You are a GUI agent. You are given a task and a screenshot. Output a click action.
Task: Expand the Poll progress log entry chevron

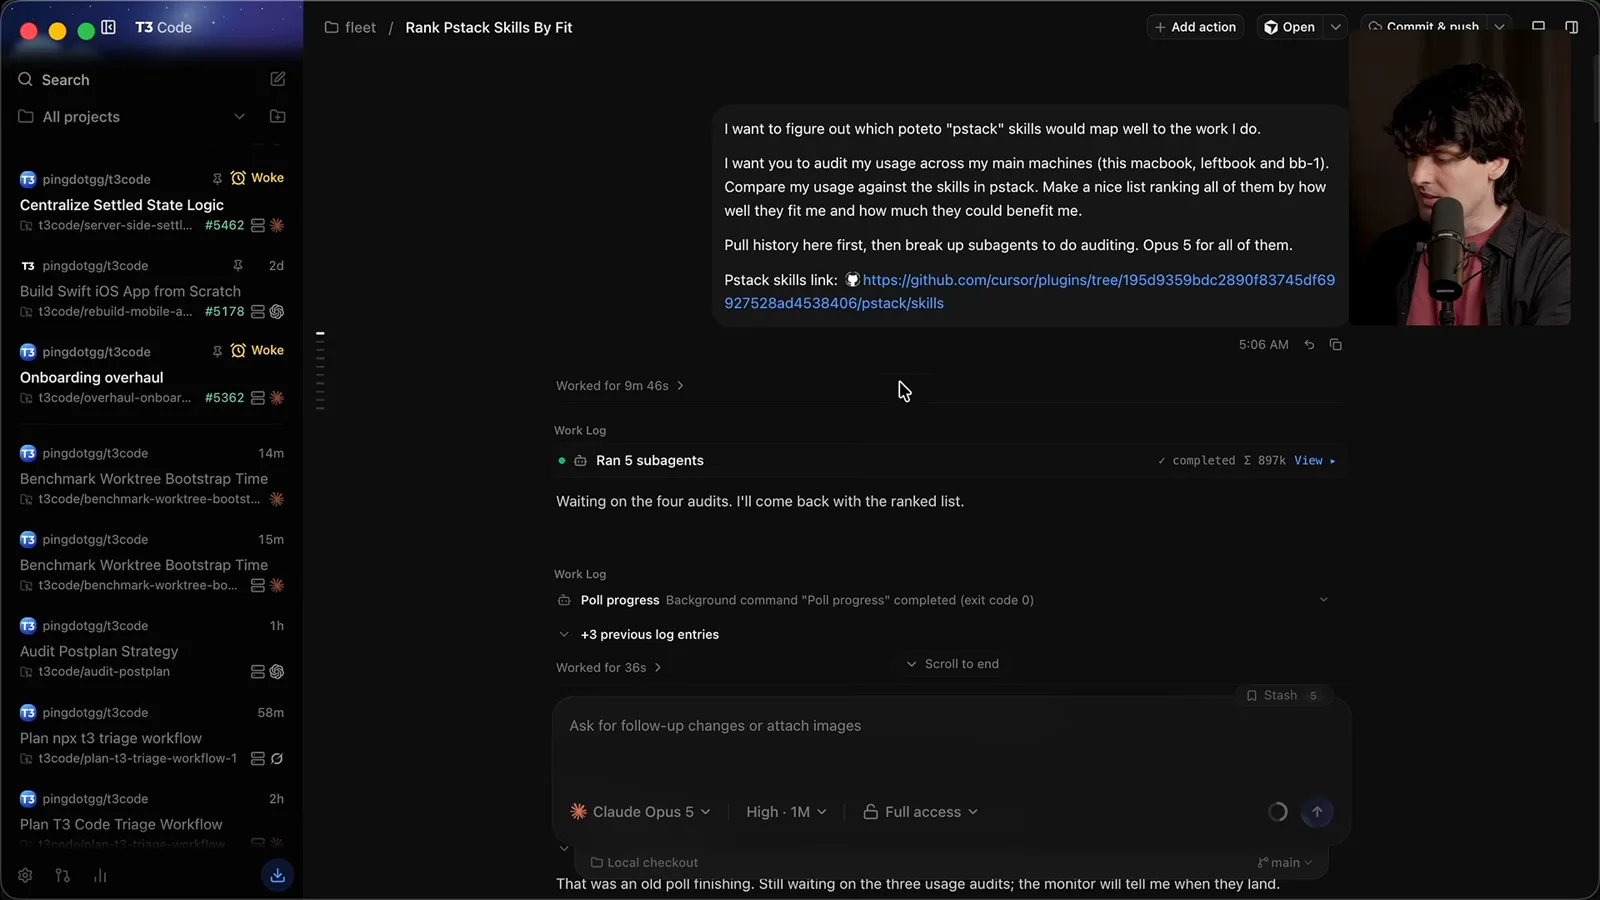click(1323, 600)
